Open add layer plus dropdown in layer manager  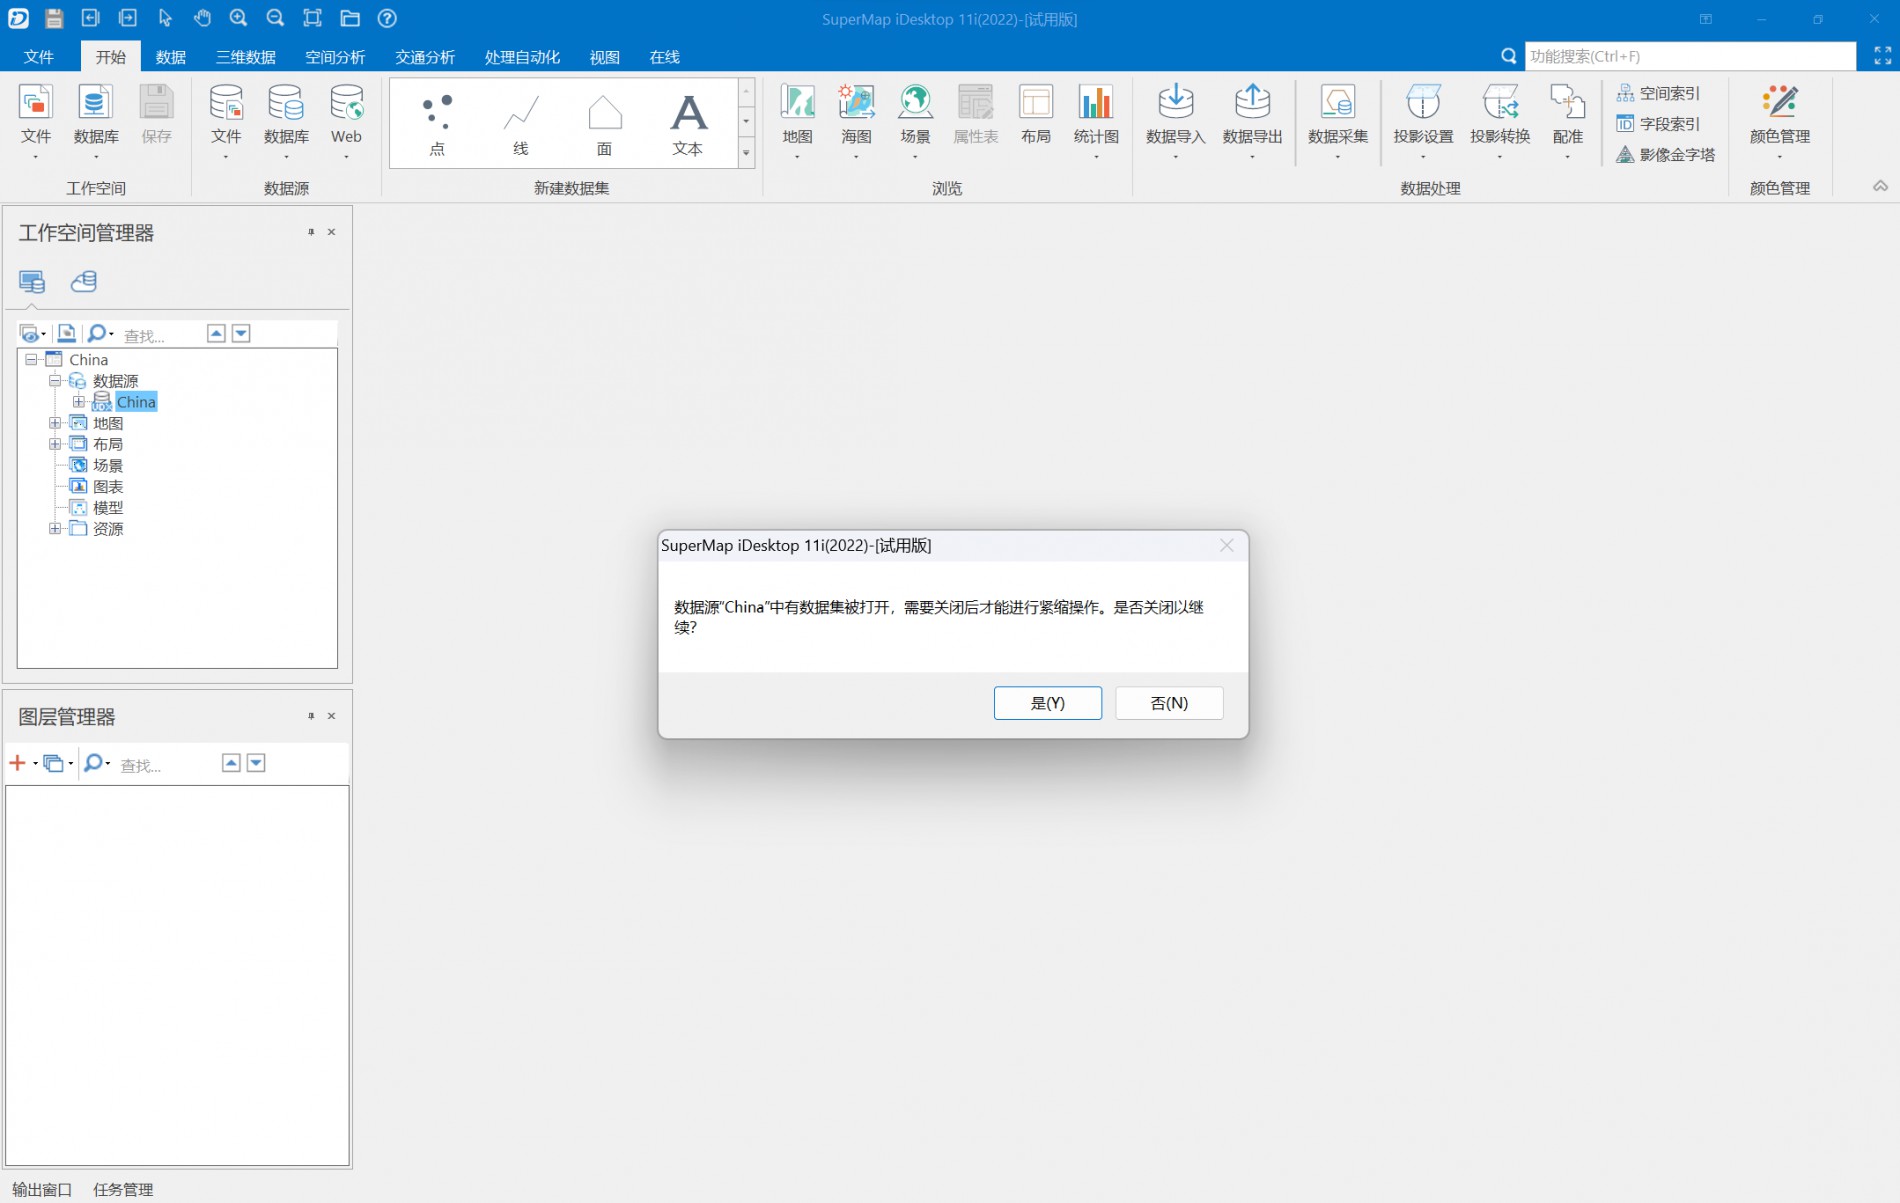[x=23, y=763]
